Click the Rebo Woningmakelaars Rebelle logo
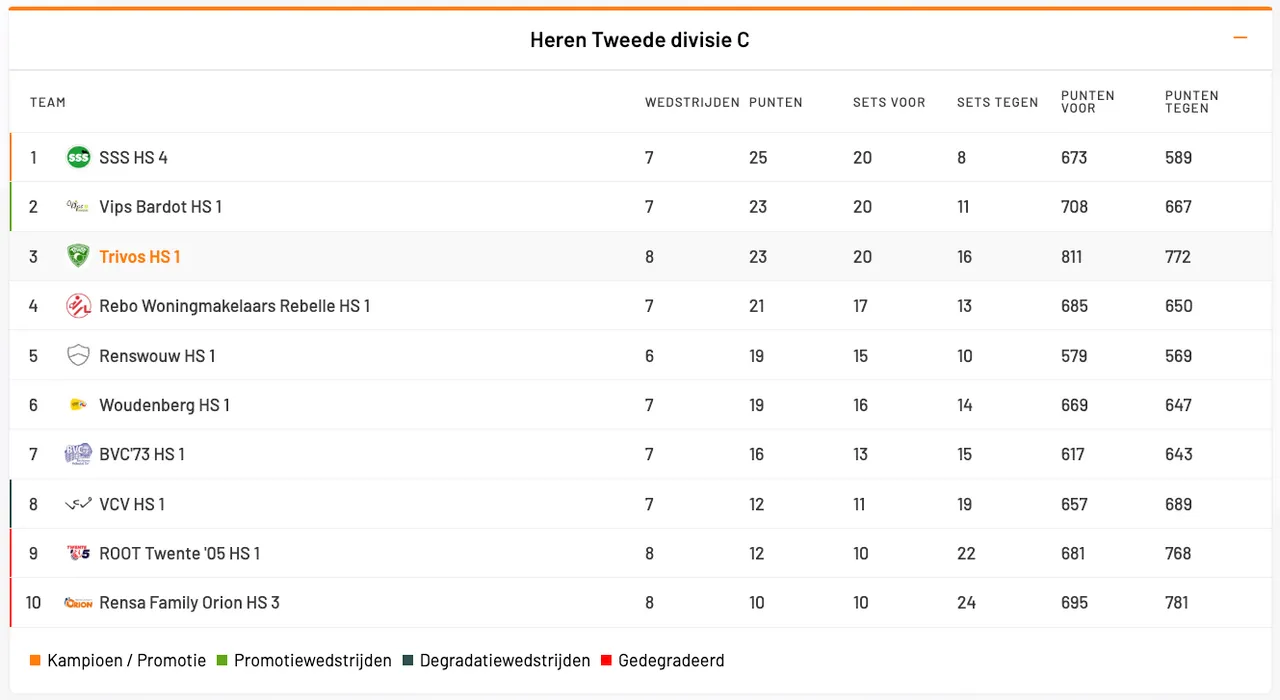 [x=78, y=306]
